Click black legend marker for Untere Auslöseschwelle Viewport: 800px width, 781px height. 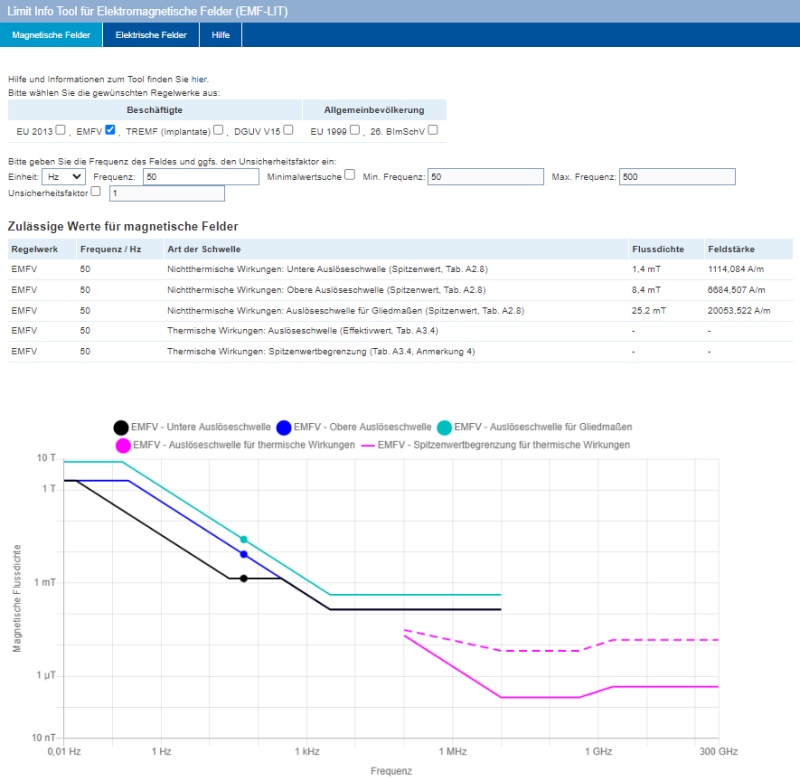(121, 427)
